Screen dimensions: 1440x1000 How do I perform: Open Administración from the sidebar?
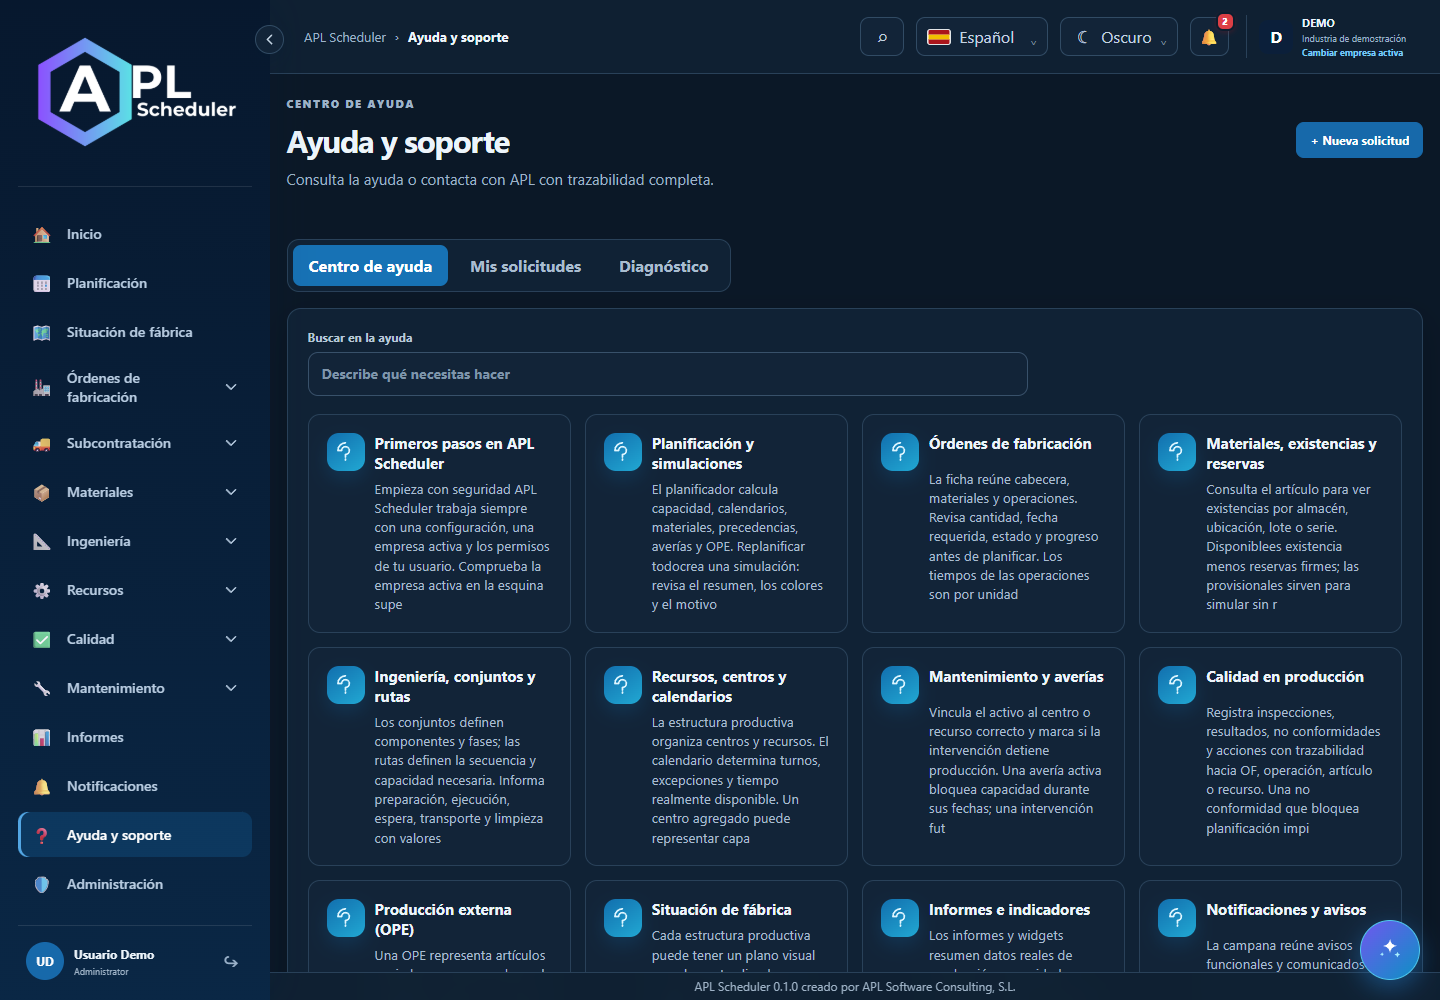pos(135,885)
